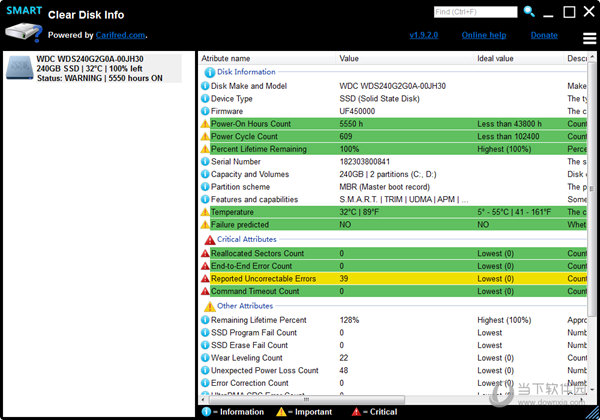The height and width of the screenshot is (420, 600).
Task: Click warning icon beside Percent Lifetime Remaining
Action: tap(205, 149)
